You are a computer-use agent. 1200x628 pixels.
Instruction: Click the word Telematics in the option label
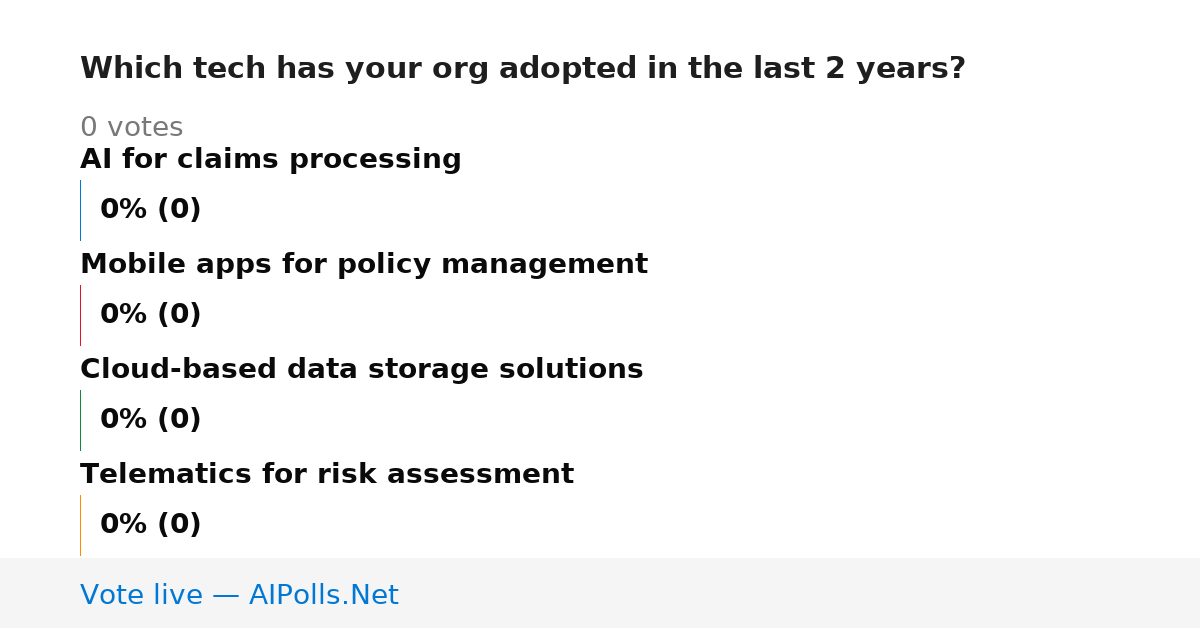(166, 475)
